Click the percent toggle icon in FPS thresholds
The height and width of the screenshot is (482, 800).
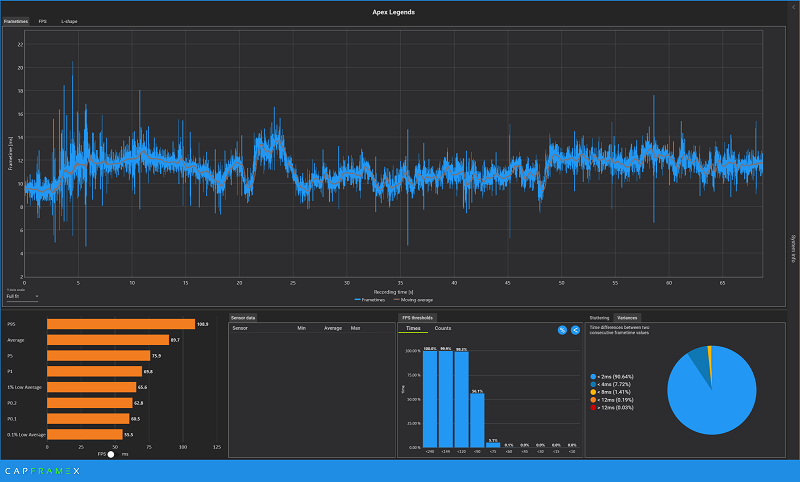562,329
